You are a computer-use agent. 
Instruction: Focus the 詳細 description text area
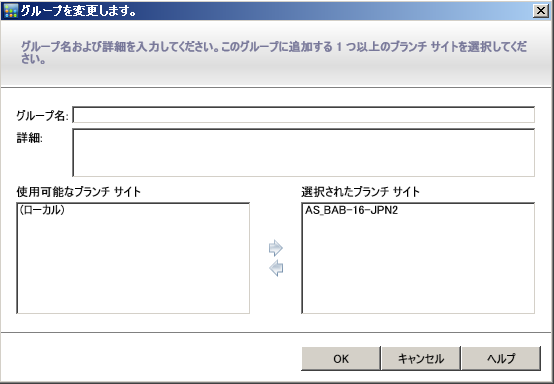tap(303, 153)
